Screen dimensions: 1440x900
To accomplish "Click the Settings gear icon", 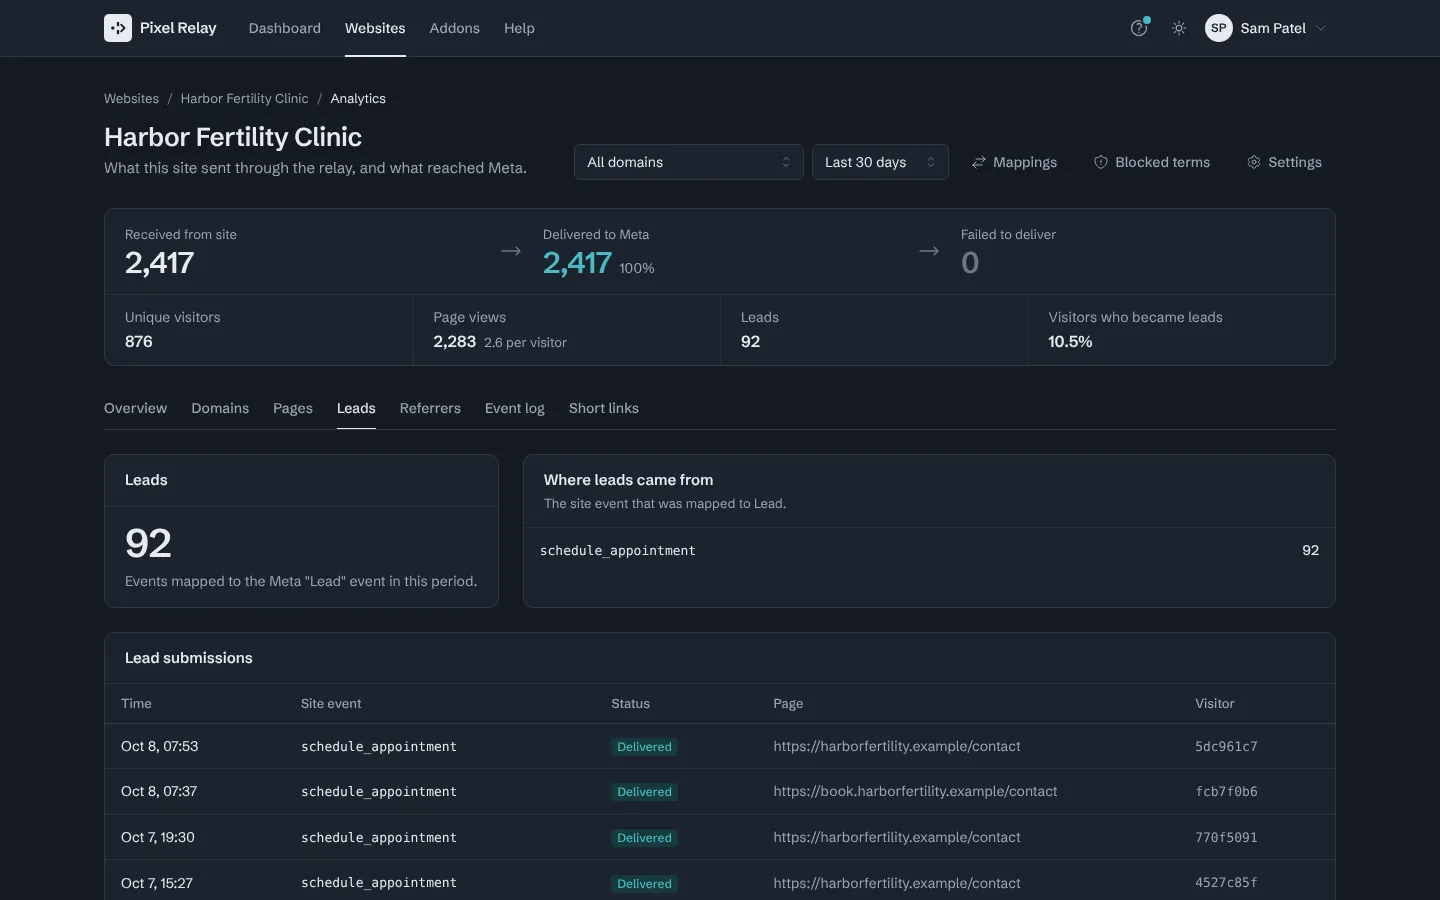I will (1254, 162).
